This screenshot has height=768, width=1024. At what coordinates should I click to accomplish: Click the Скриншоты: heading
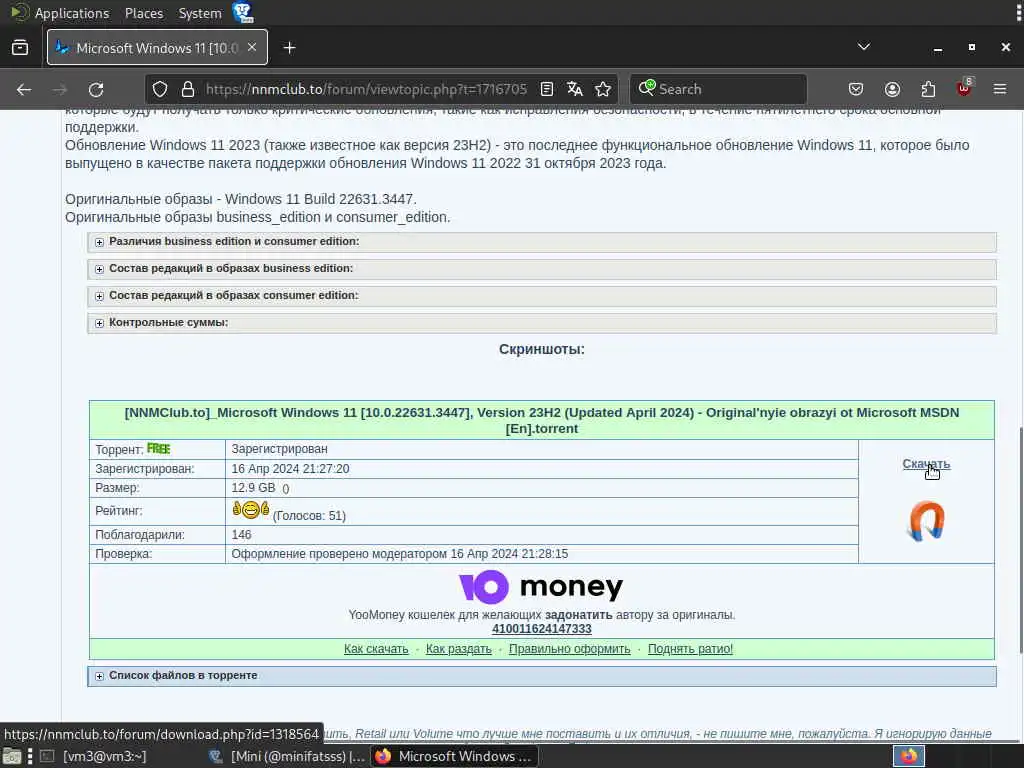tap(541, 349)
